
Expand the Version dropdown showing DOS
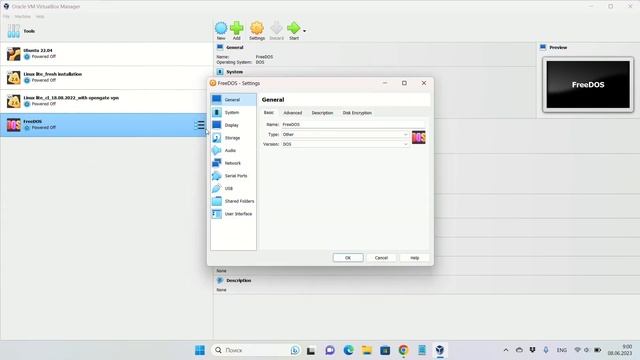pyautogui.click(x=345, y=144)
